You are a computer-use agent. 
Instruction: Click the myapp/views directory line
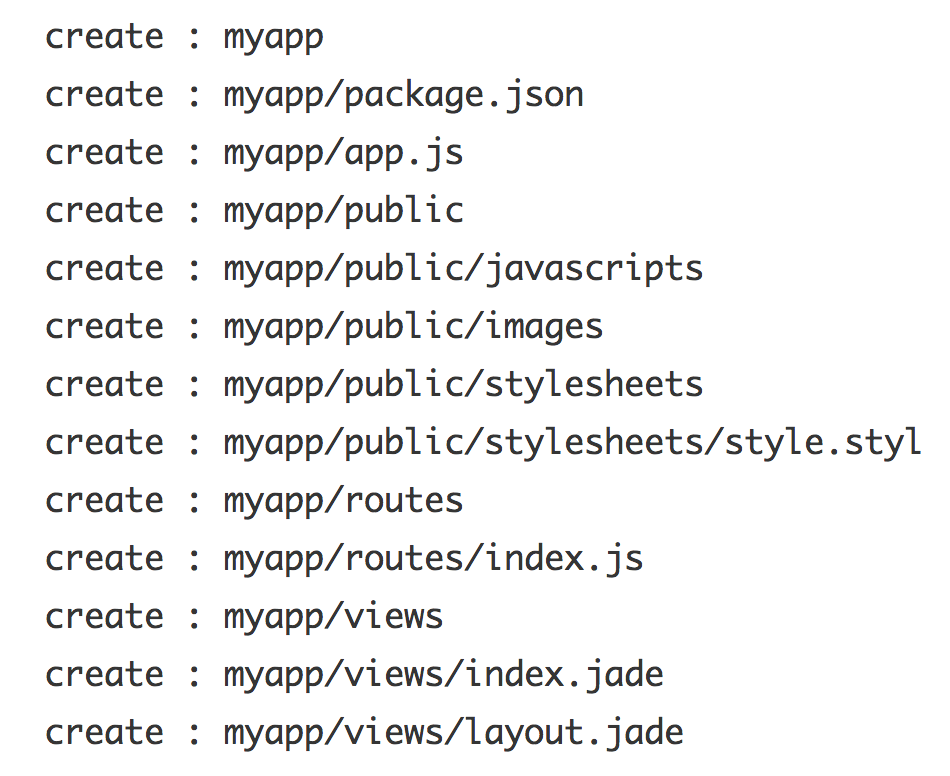333,617
